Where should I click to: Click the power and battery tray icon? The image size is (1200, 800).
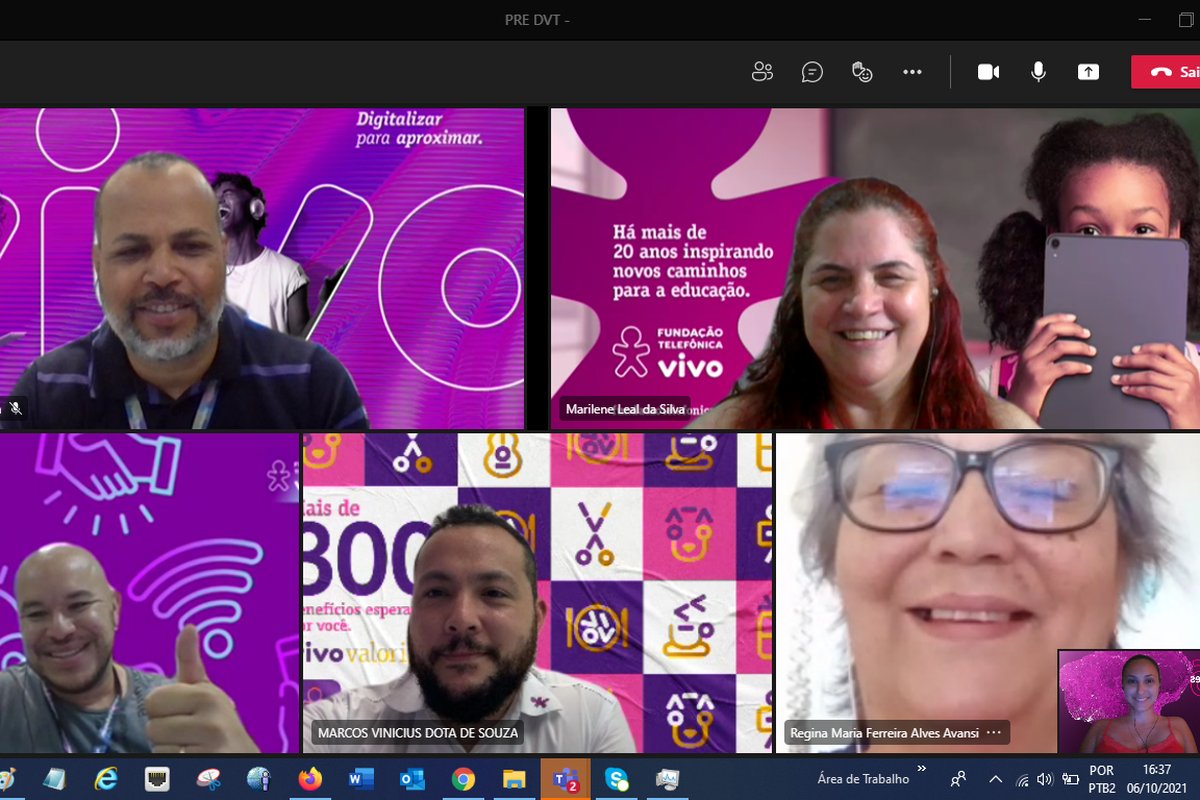1070,779
